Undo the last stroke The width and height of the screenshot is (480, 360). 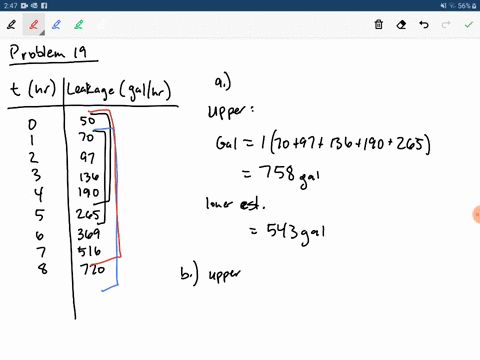424,25
